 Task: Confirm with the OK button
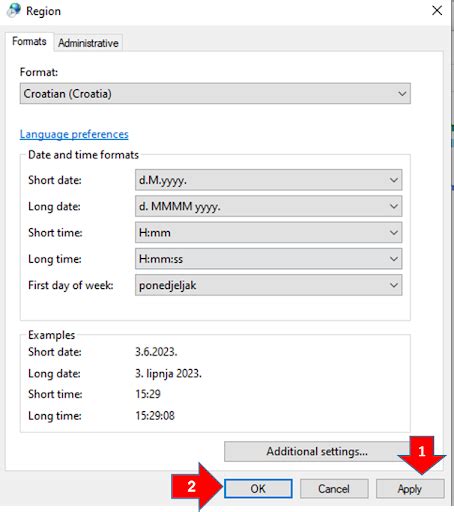258,489
